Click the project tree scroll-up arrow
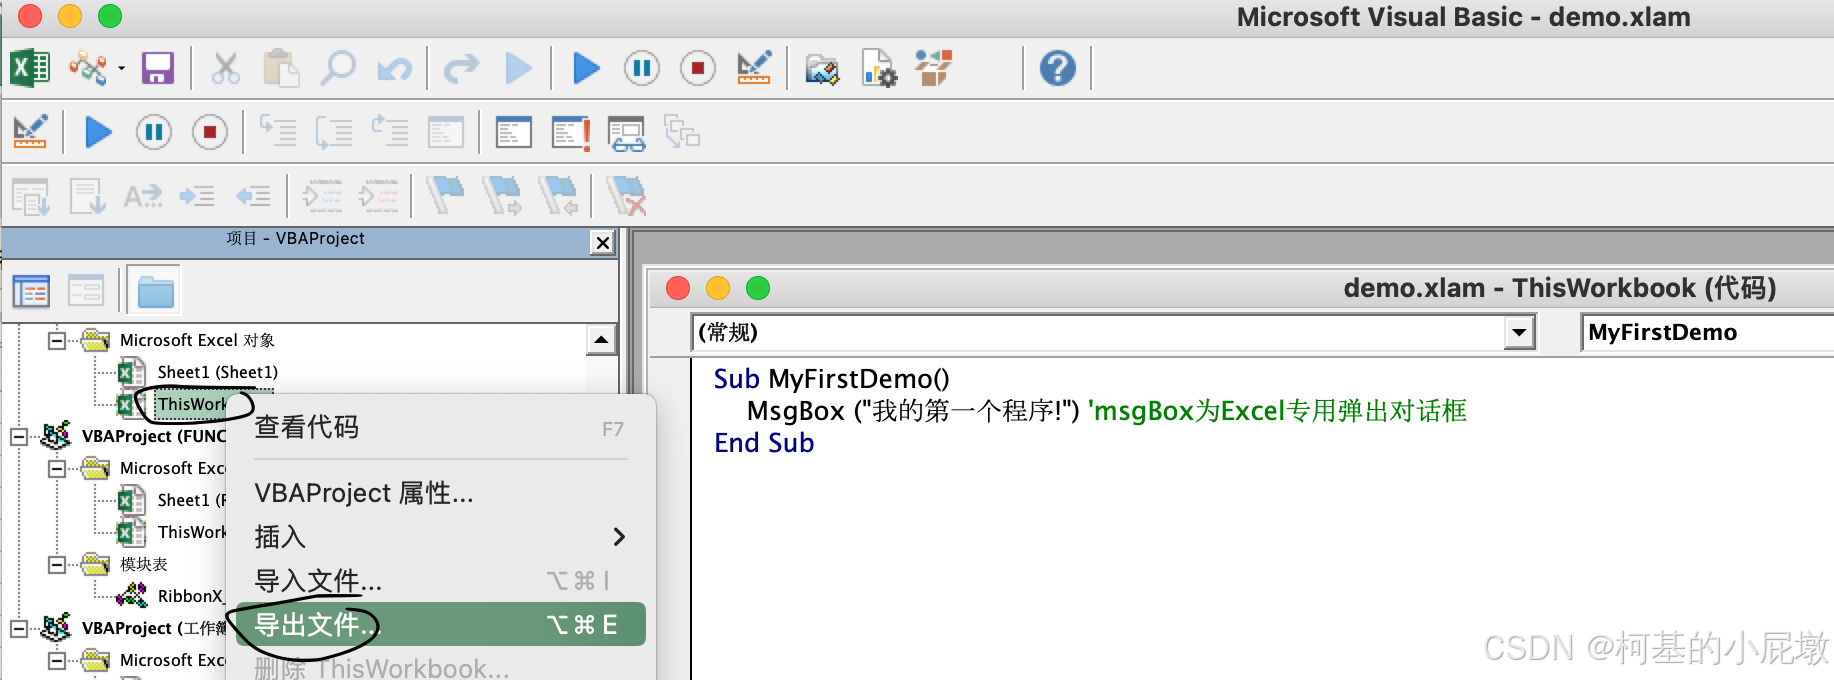1834x680 pixels. 601,340
